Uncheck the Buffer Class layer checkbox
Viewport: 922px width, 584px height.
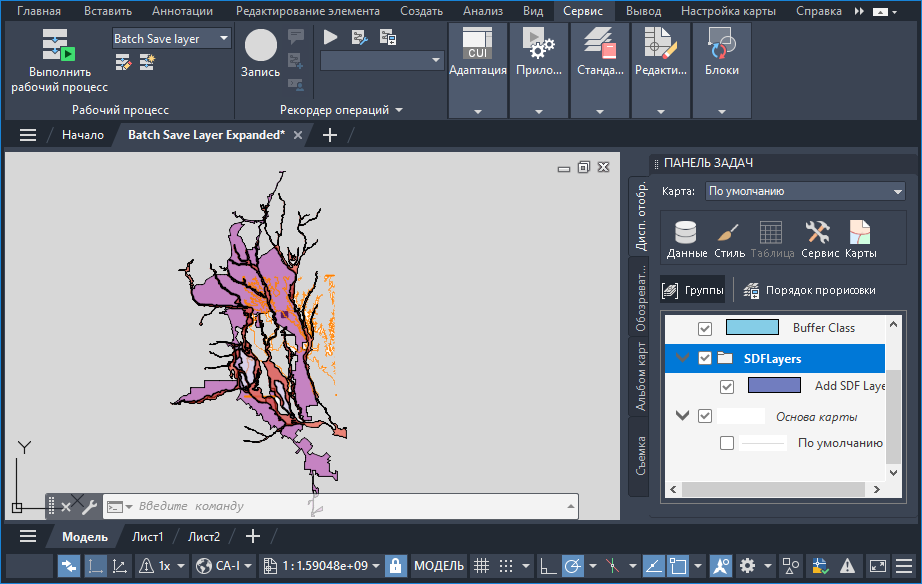[x=705, y=328]
